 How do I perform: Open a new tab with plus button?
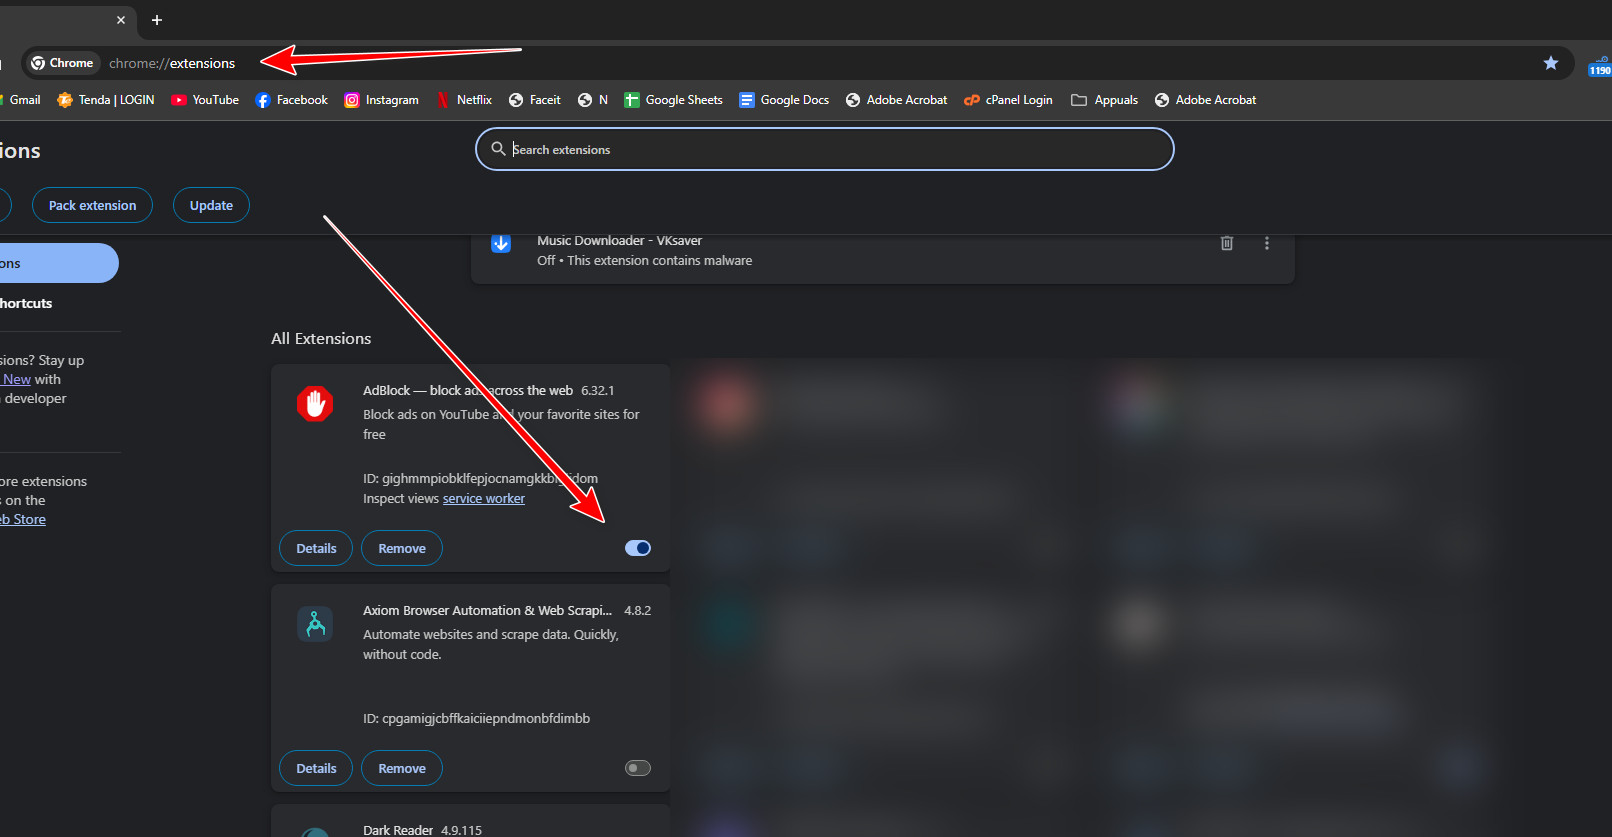tap(157, 20)
